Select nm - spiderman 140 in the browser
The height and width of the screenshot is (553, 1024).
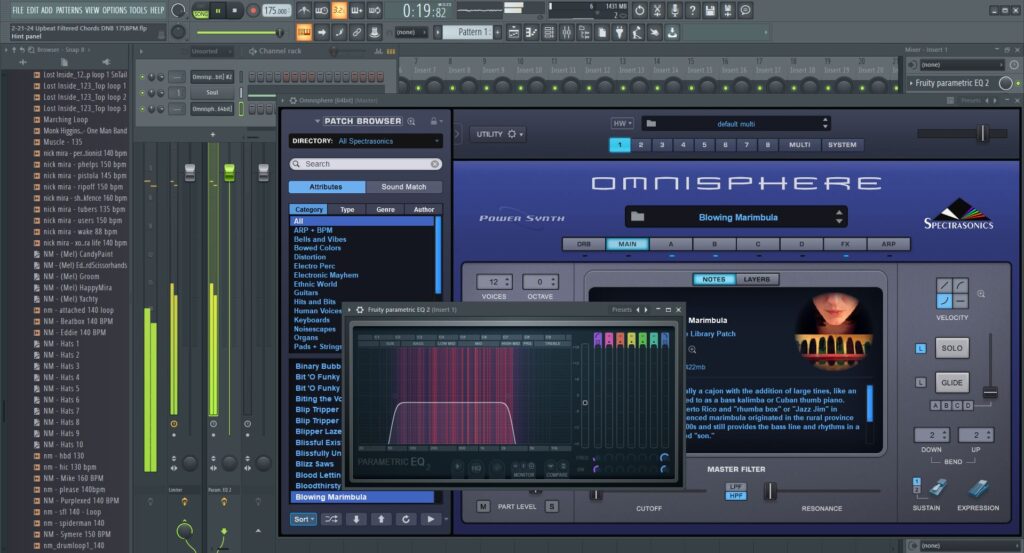[x=73, y=523]
